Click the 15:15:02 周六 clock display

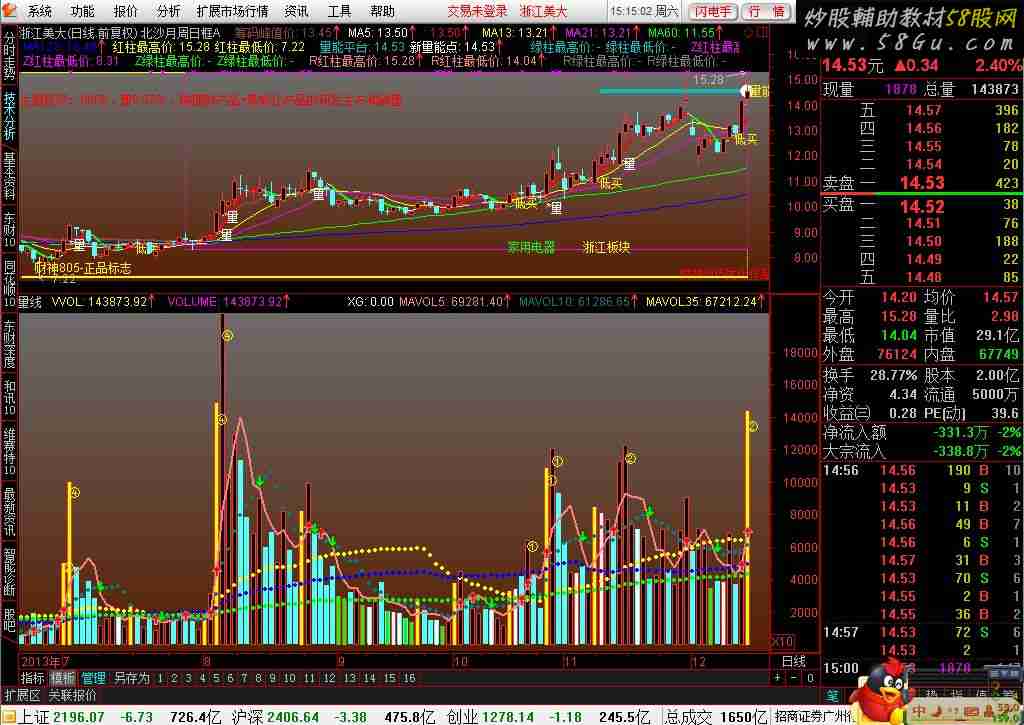point(645,11)
